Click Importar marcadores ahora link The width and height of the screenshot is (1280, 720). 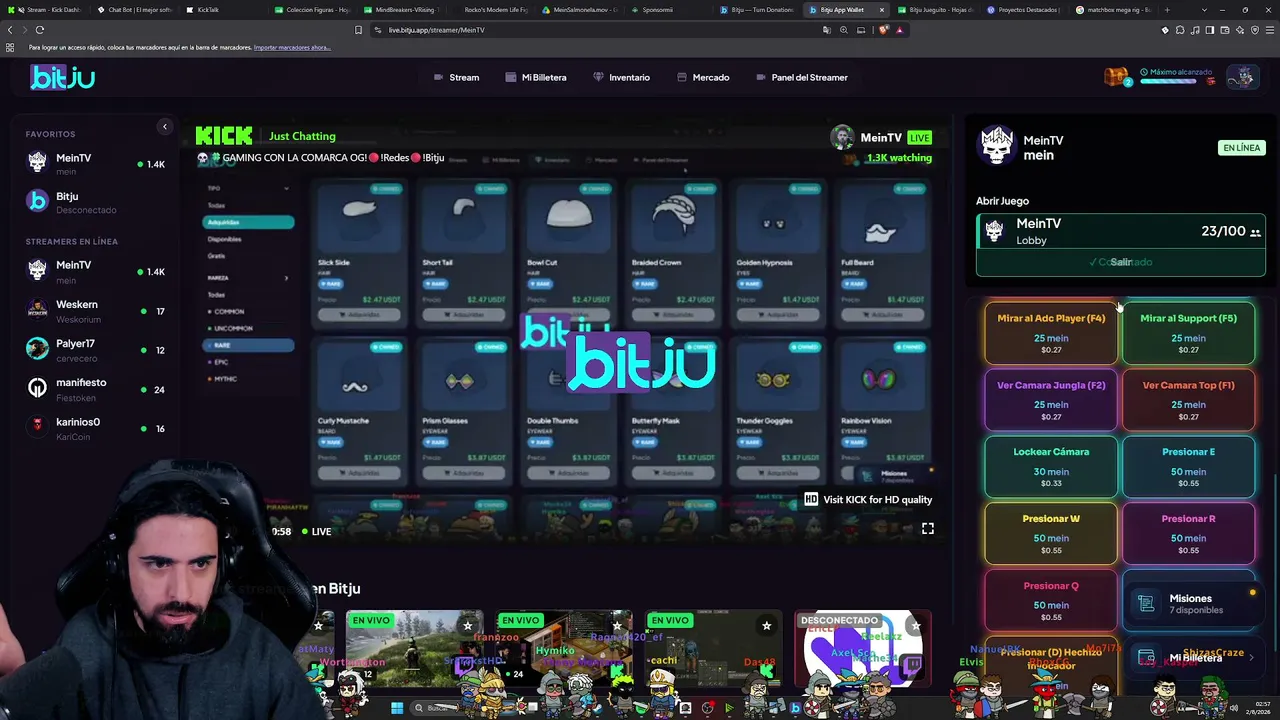(292, 48)
